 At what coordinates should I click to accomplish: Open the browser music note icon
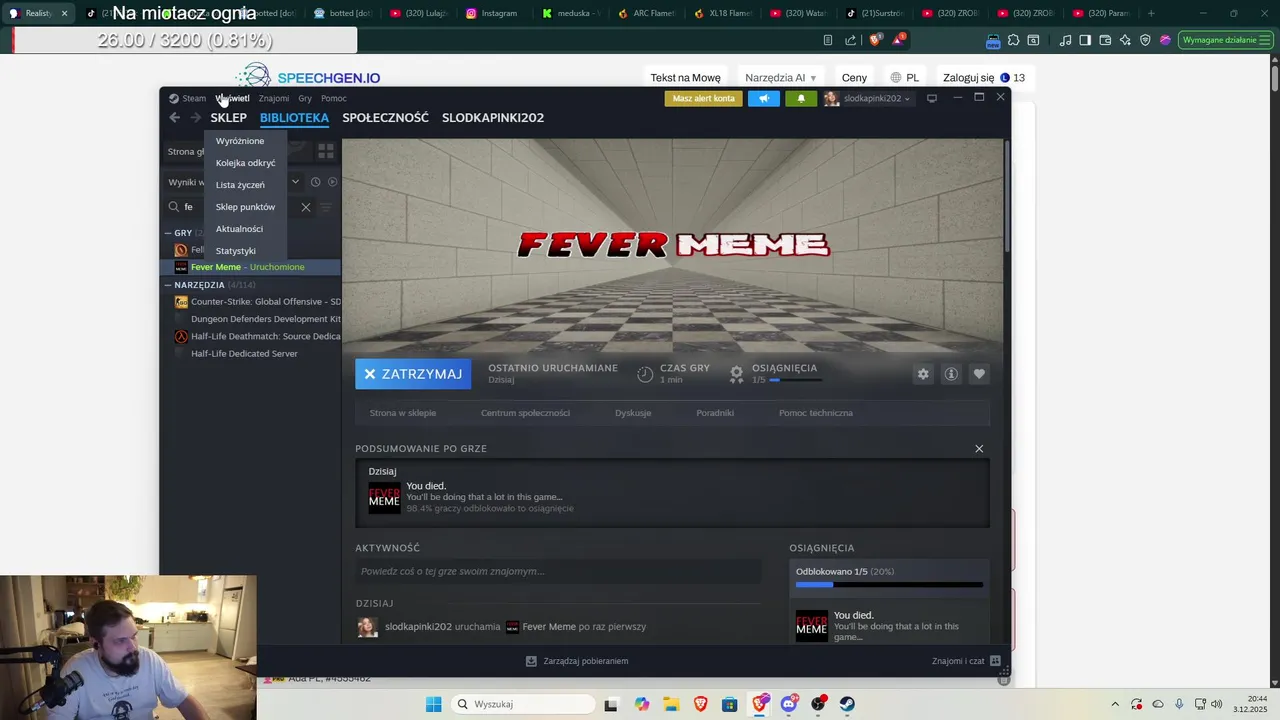click(1065, 40)
